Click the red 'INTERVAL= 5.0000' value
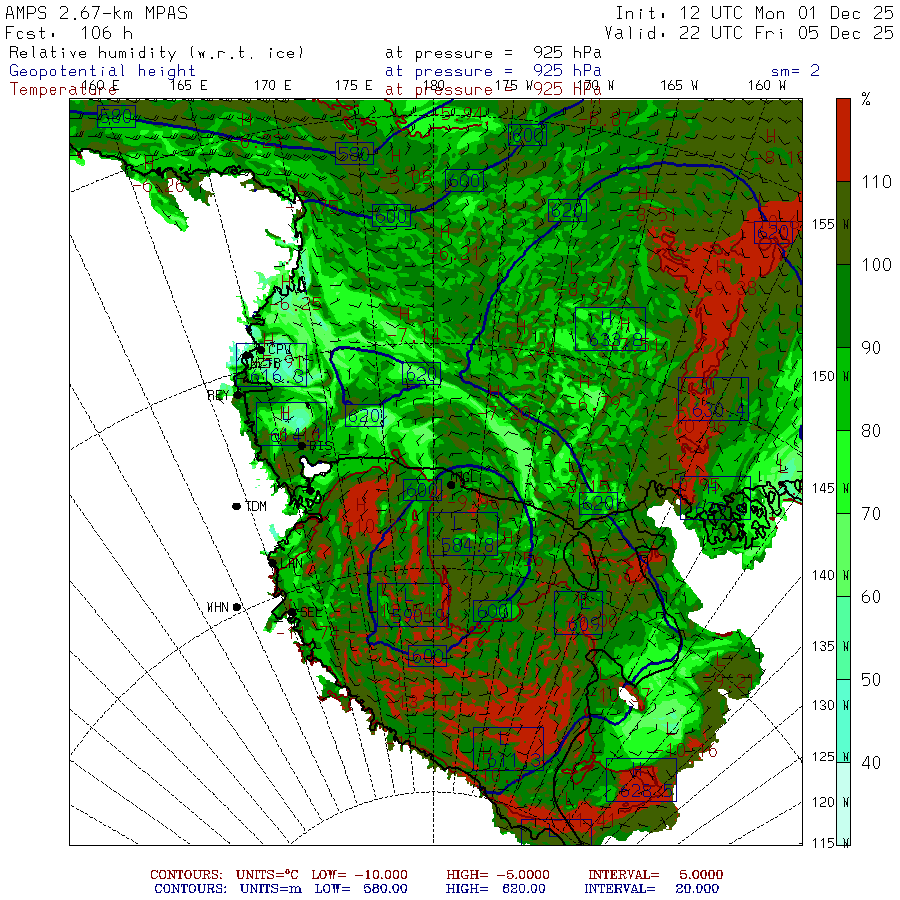 (655, 875)
